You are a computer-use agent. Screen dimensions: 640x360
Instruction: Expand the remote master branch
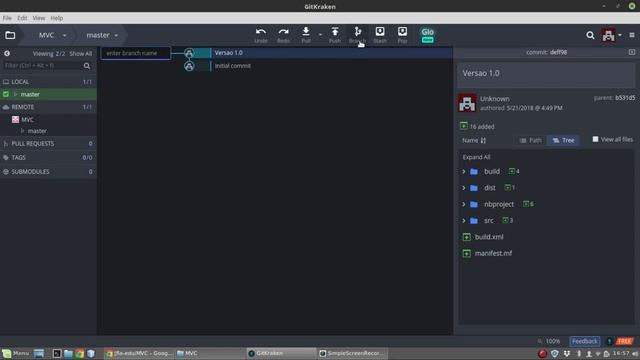[22, 131]
